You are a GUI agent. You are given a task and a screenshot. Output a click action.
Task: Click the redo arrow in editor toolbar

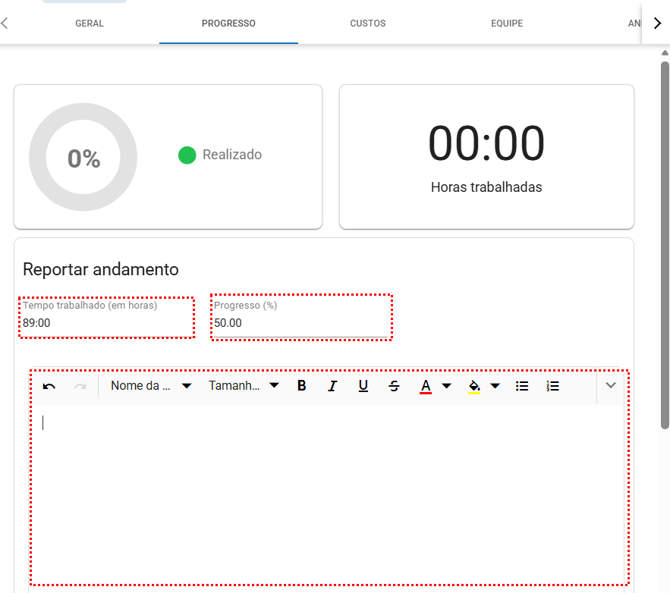(80, 386)
